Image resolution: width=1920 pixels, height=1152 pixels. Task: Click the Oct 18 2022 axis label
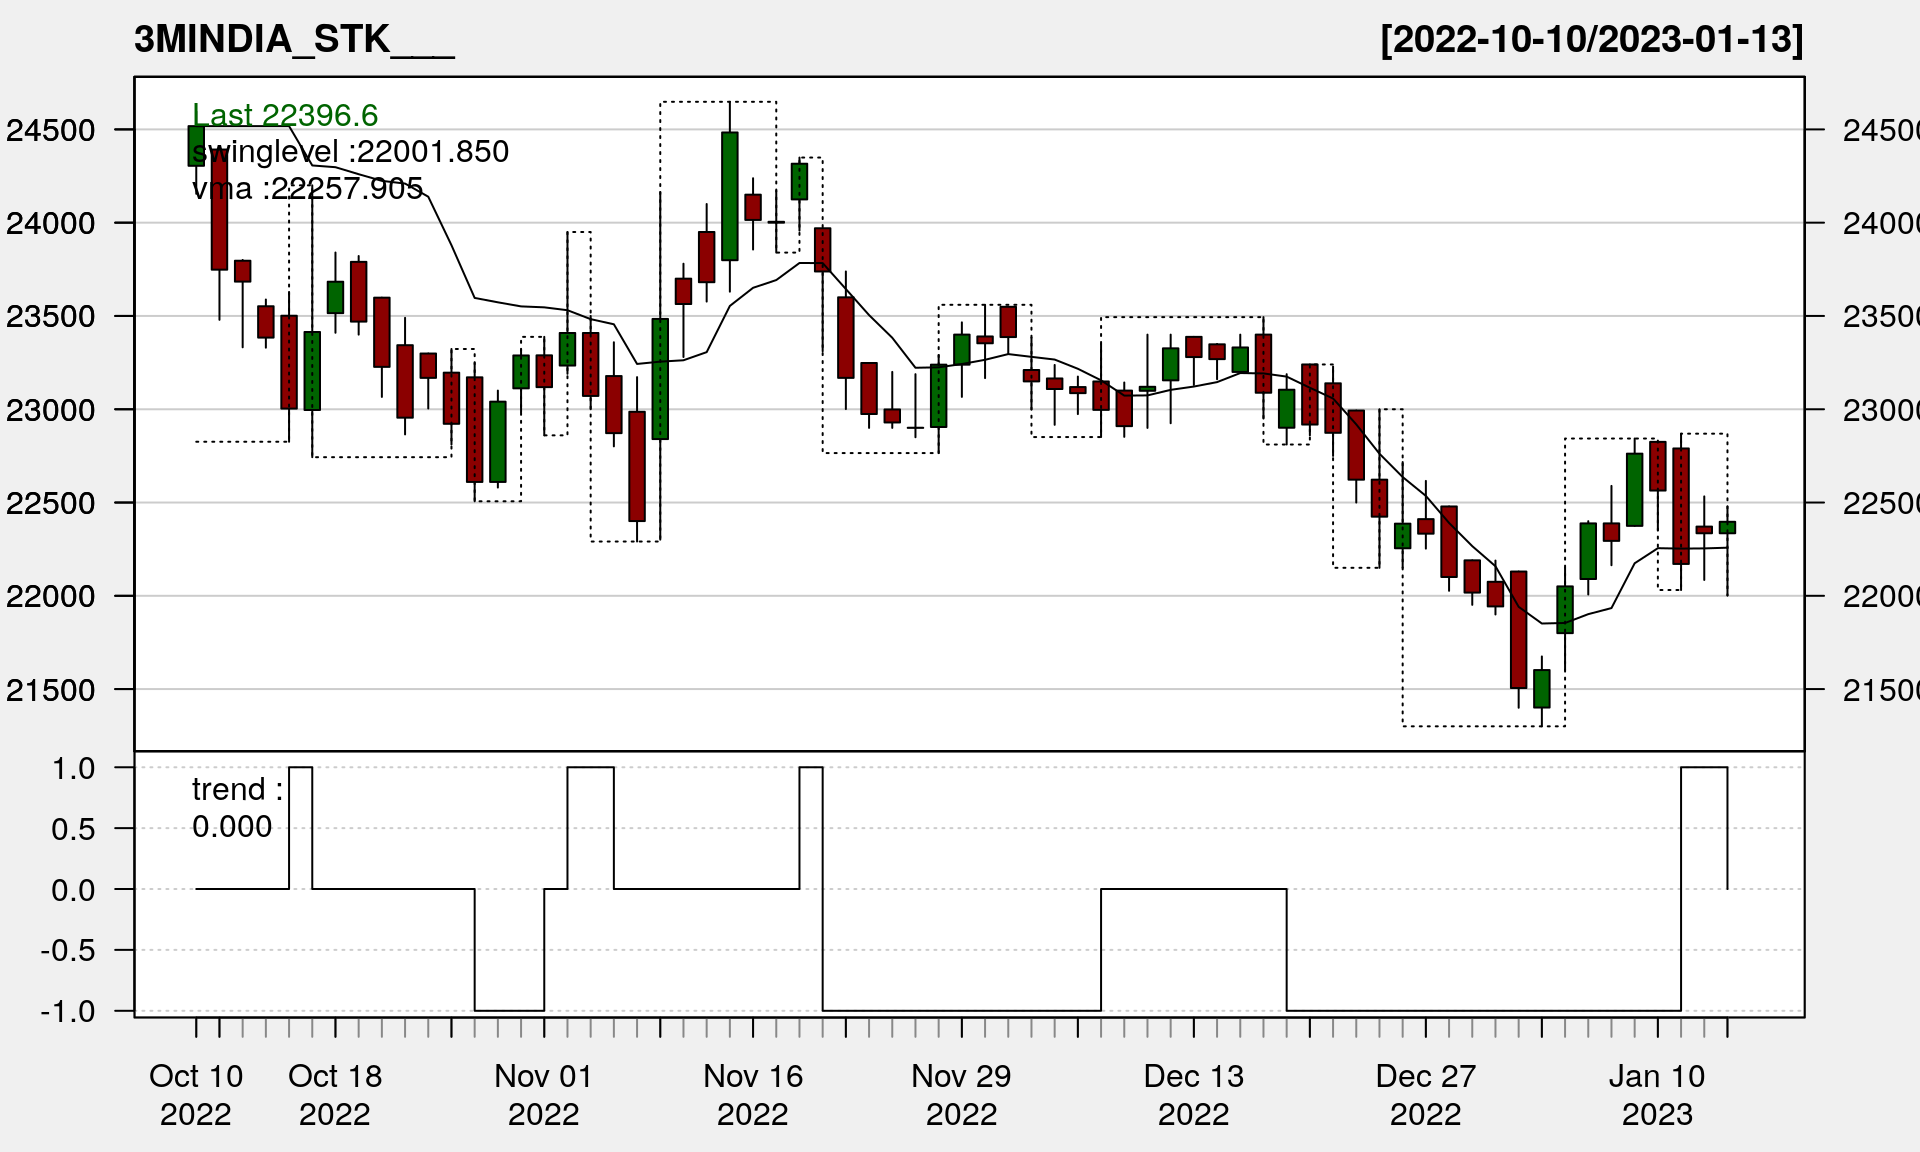tap(335, 1094)
